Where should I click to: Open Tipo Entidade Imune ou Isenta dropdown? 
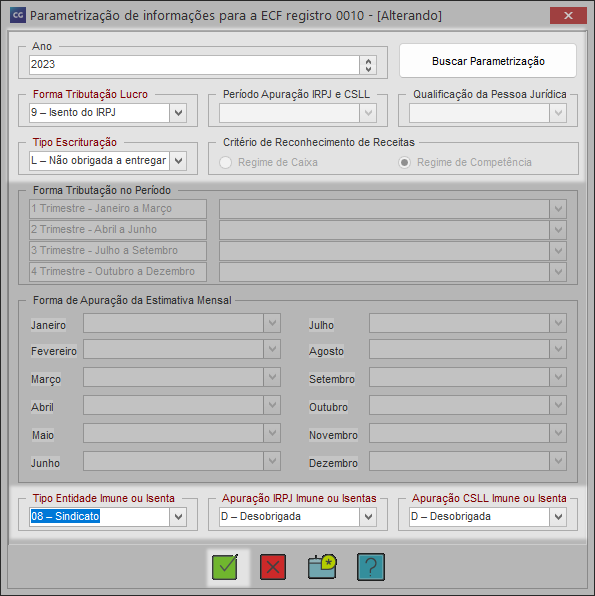pyautogui.click(x=178, y=517)
